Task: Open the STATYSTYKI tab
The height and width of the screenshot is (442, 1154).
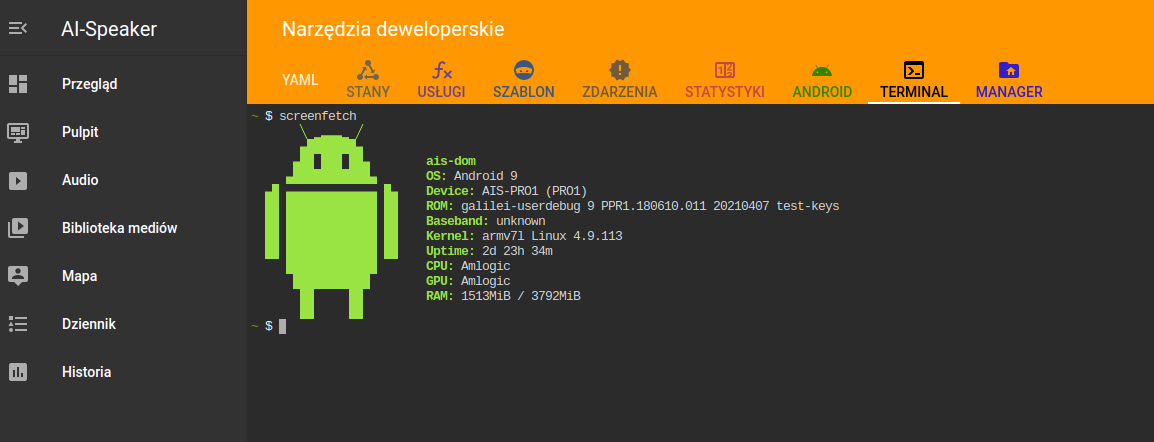Action: pyautogui.click(x=725, y=80)
